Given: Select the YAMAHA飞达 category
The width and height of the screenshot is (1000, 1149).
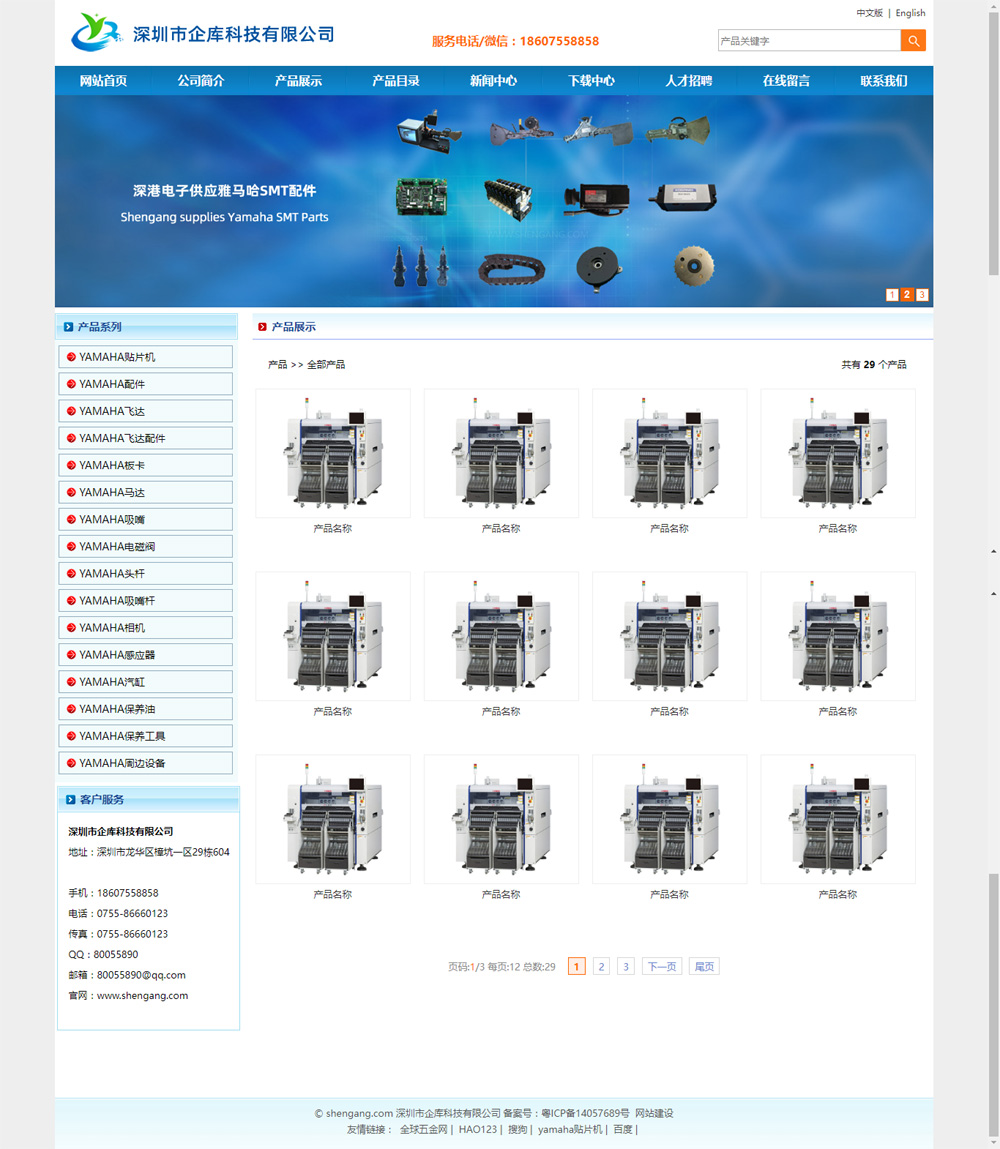Looking at the screenshot, I should point(146,411).
